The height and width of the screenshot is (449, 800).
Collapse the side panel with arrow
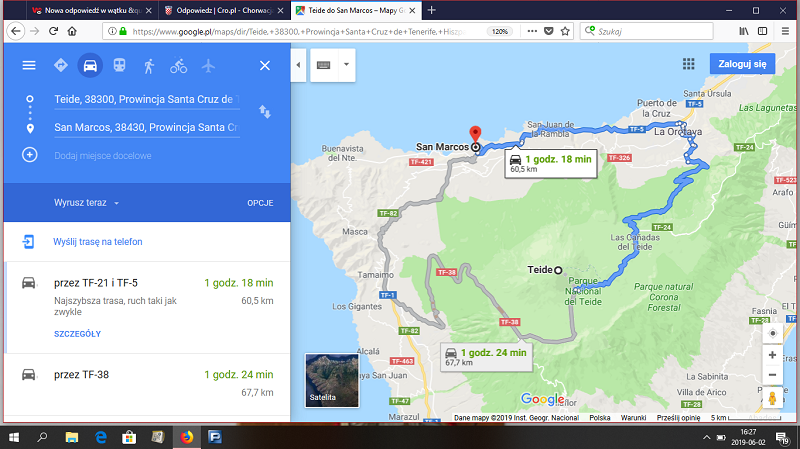297,66
